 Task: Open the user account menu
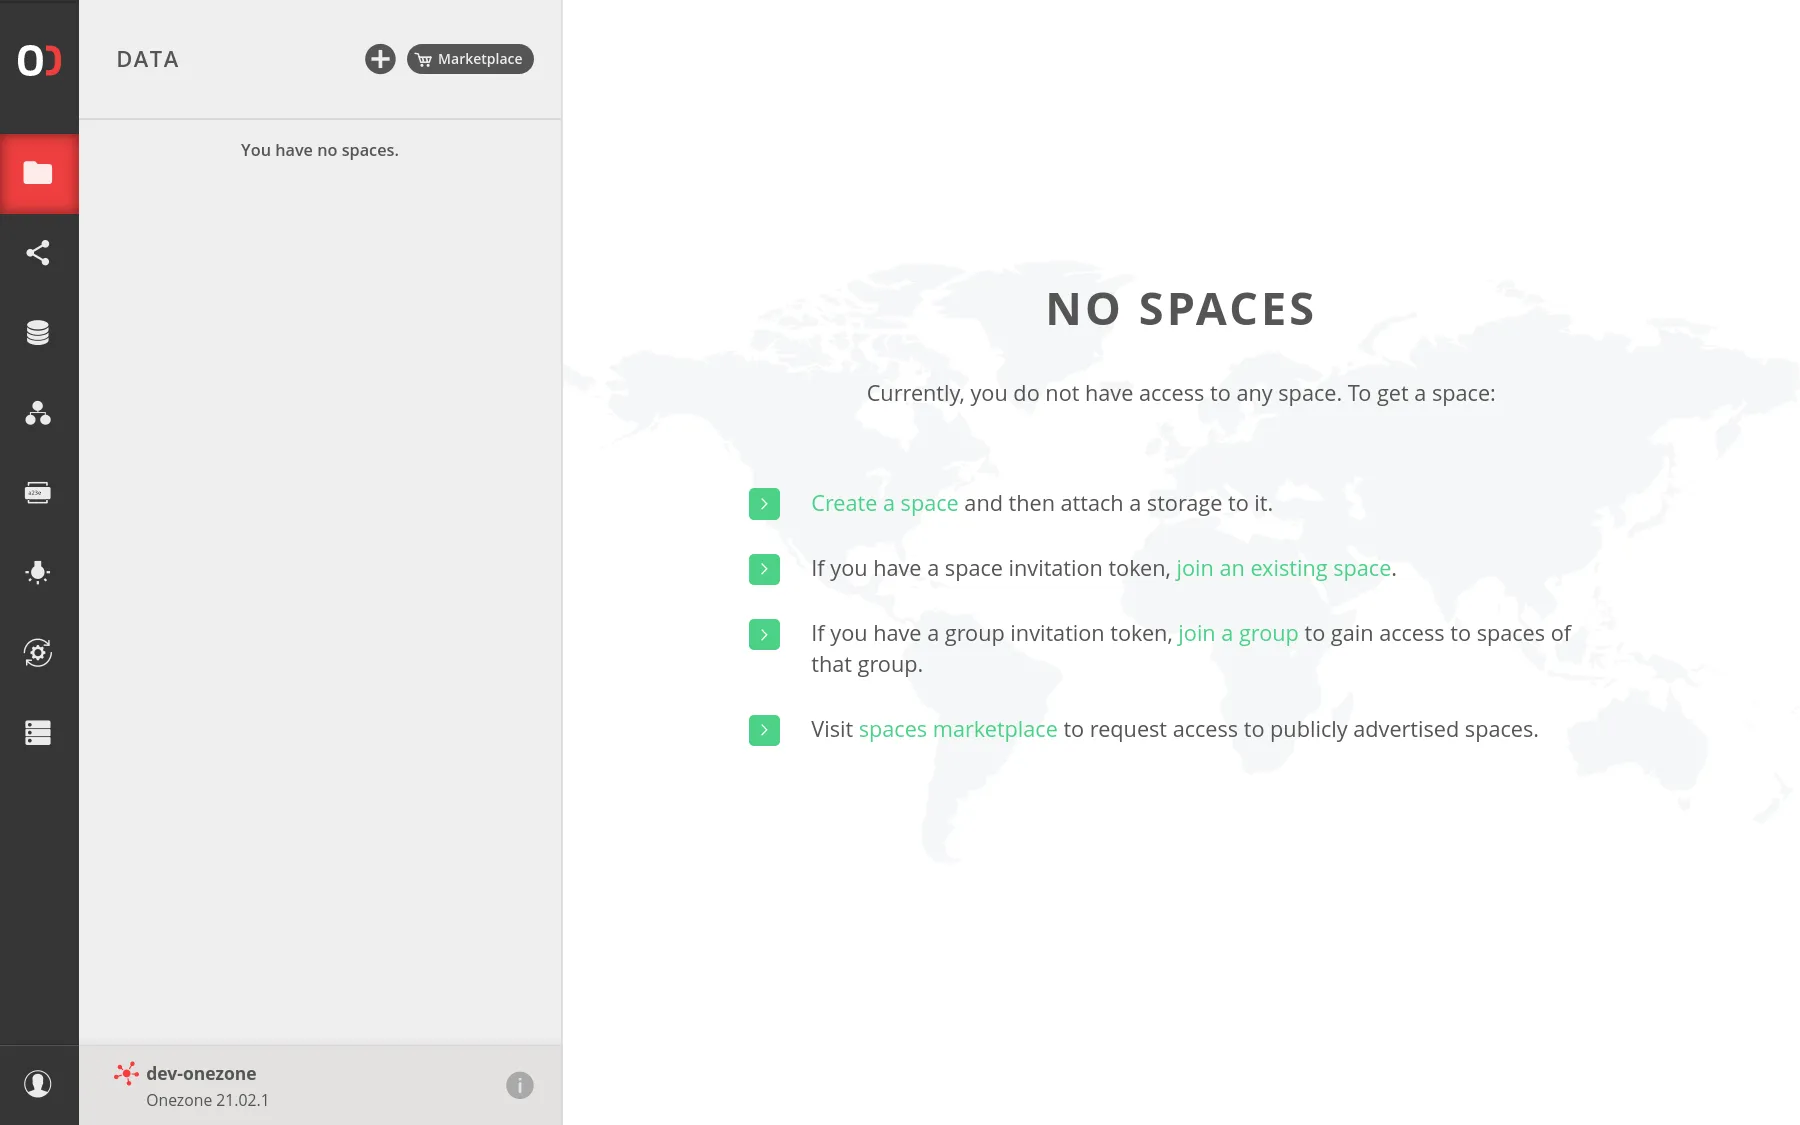pyautogui.click(x=39, y=1084)
